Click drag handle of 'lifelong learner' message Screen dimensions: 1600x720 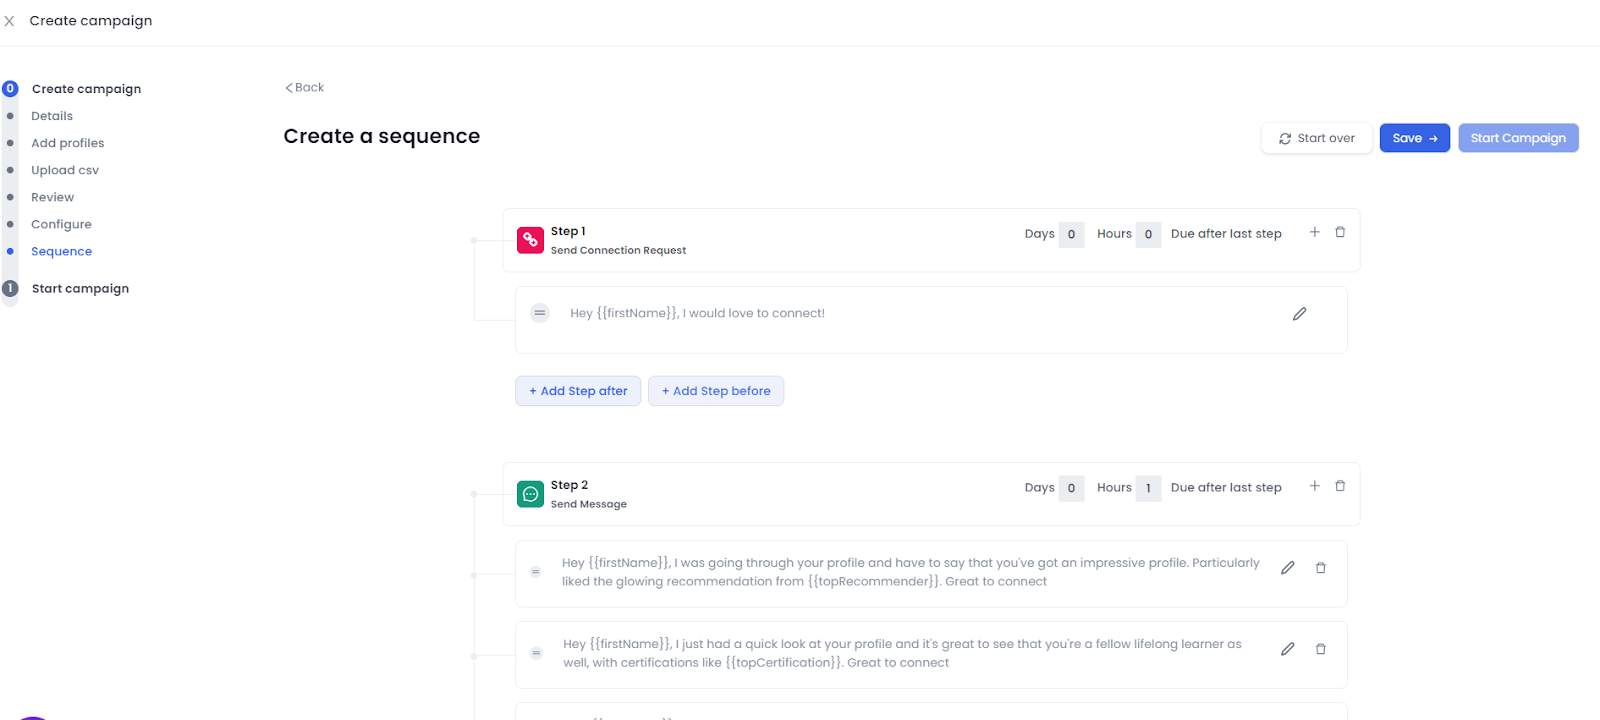tap(536, 653)
